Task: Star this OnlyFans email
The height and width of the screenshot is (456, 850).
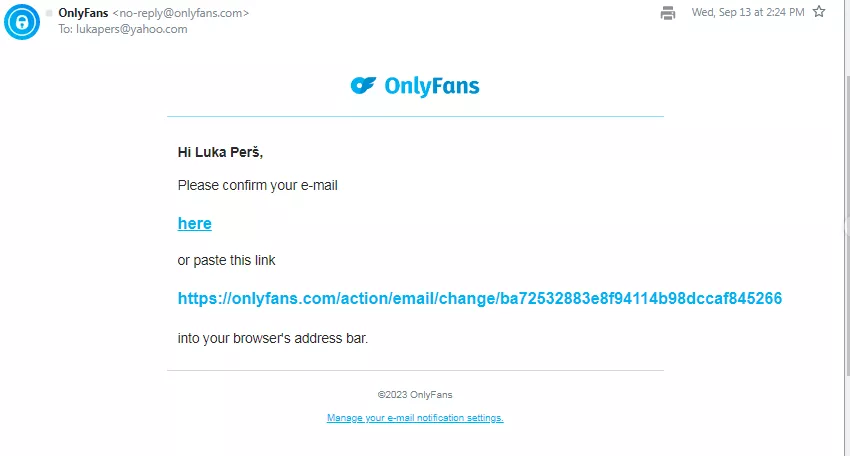Action: 819,12
